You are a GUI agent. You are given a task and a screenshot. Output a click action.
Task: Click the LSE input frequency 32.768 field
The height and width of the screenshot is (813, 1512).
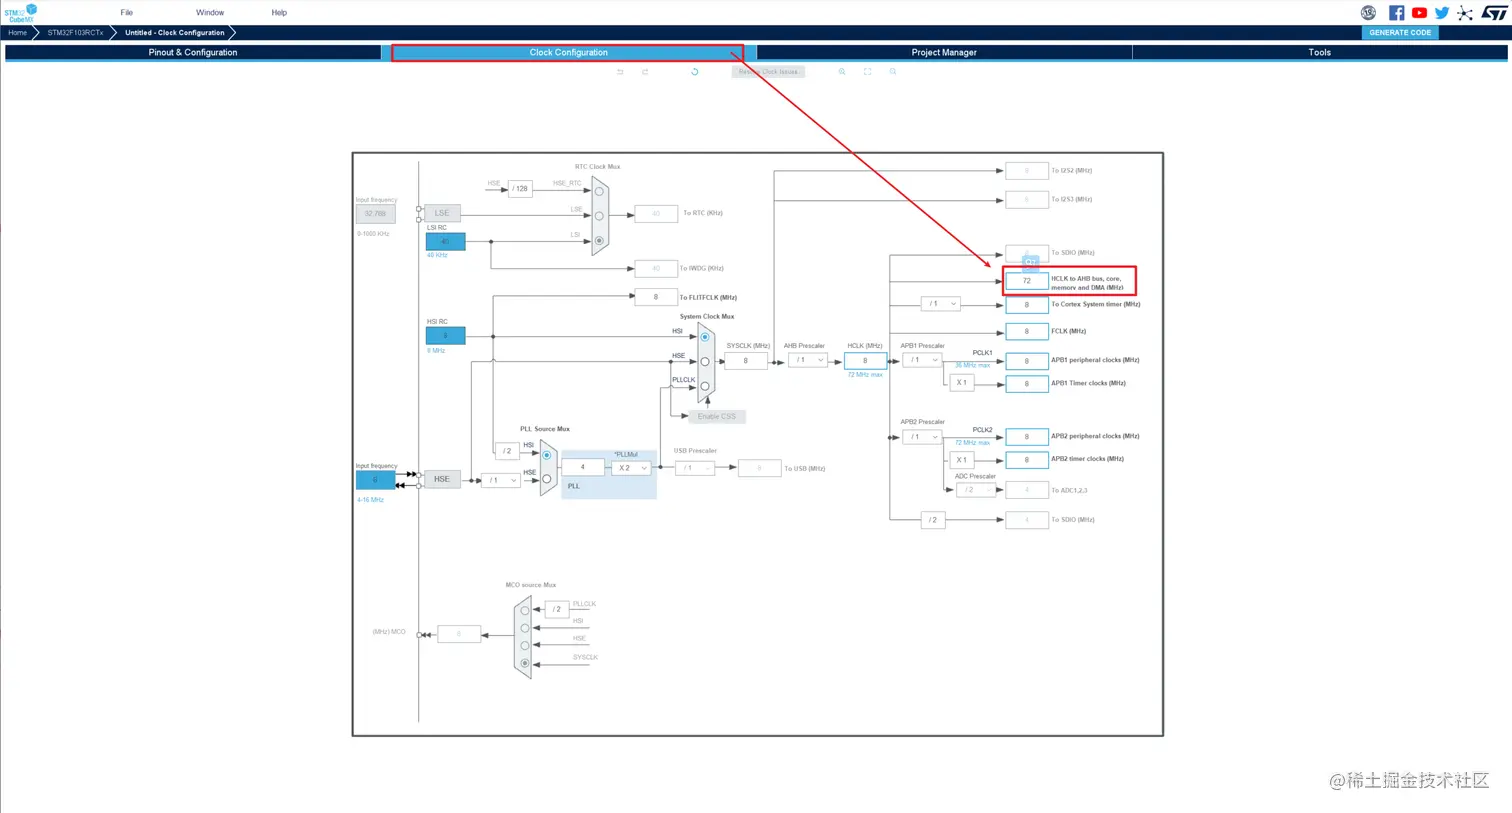pyautogui.click(x=376, y=213)
